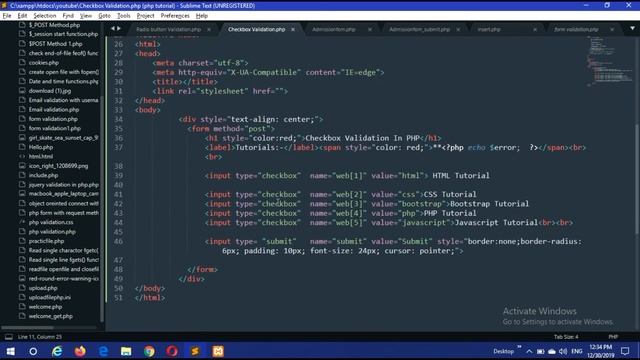Click the stylesheet icon beside php validation.css
This screenshot has width=640, height=360.
coord(22,222)
